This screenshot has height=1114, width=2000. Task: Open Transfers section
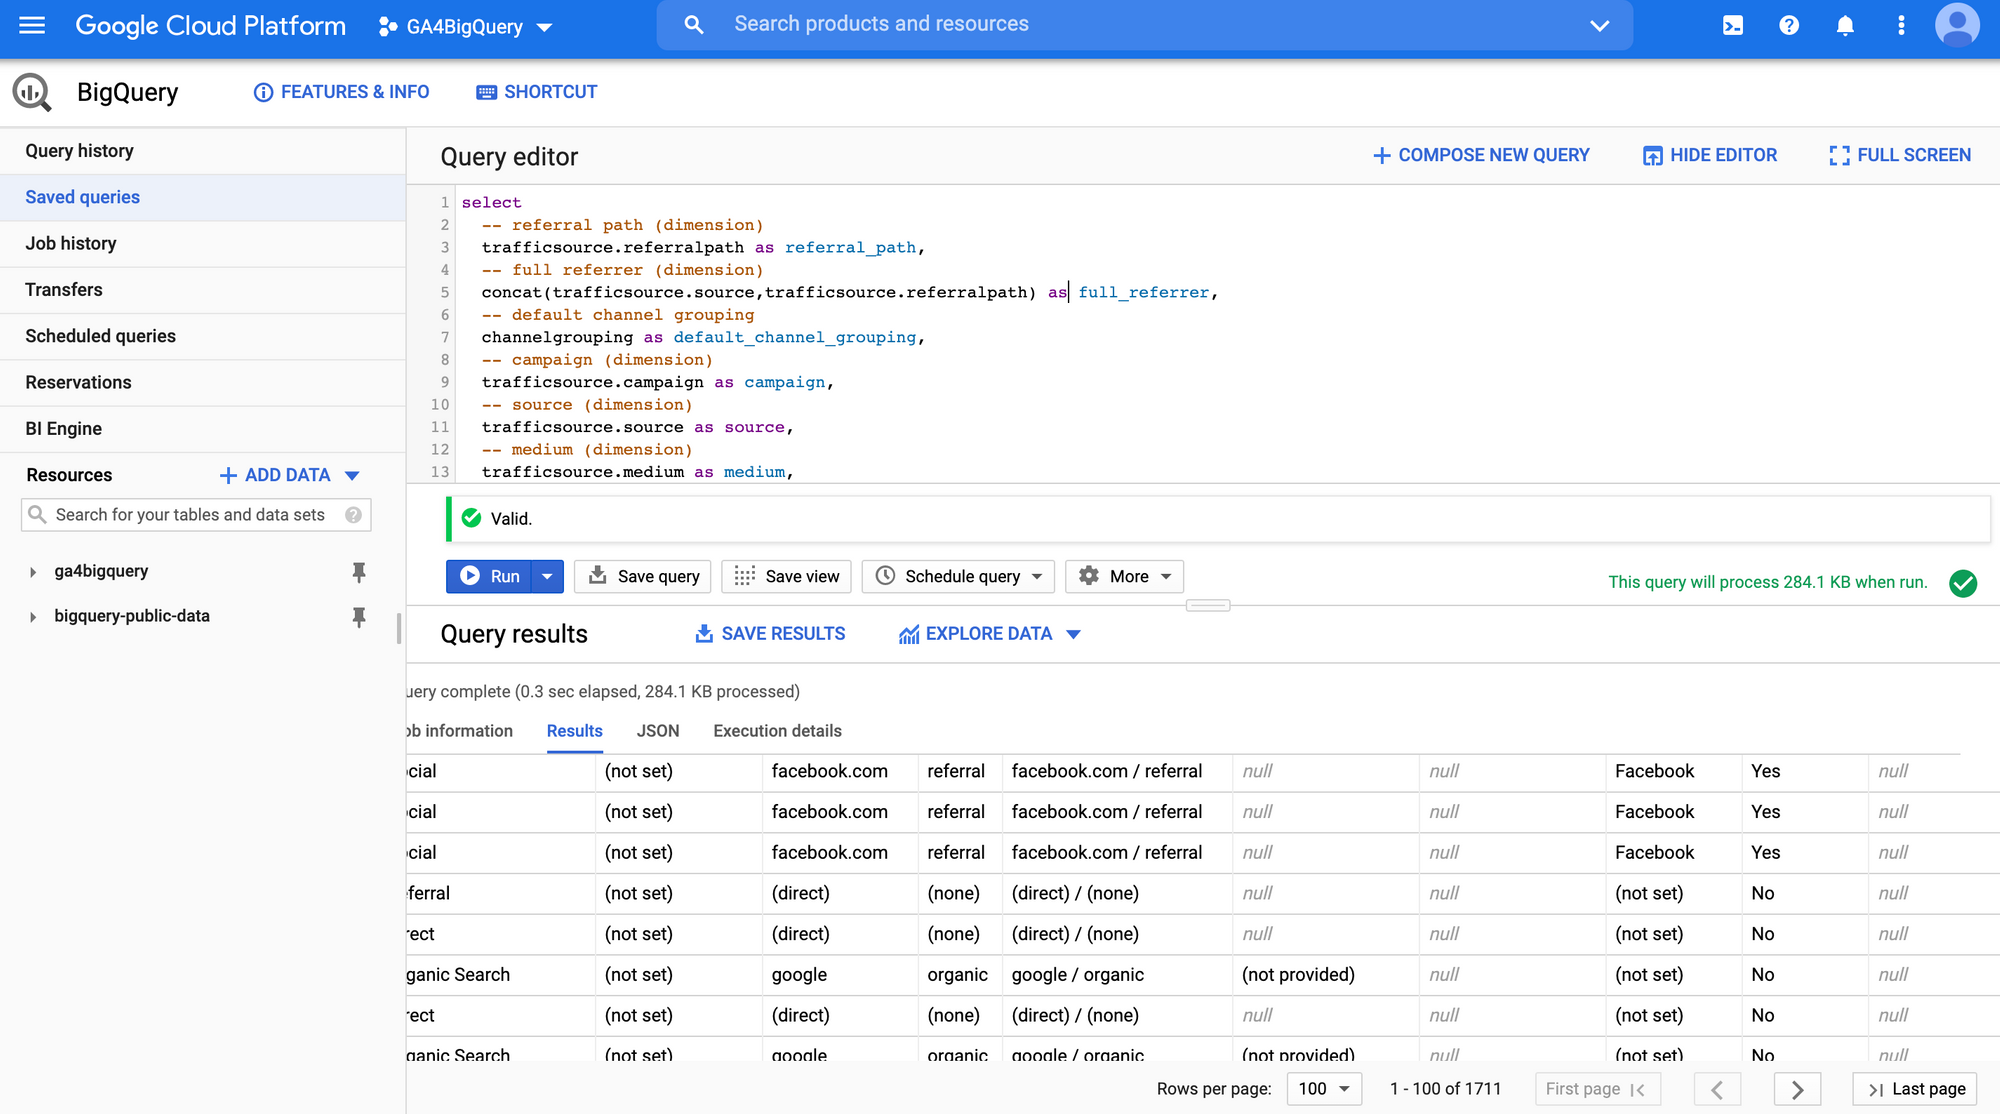tap(202, 290)
